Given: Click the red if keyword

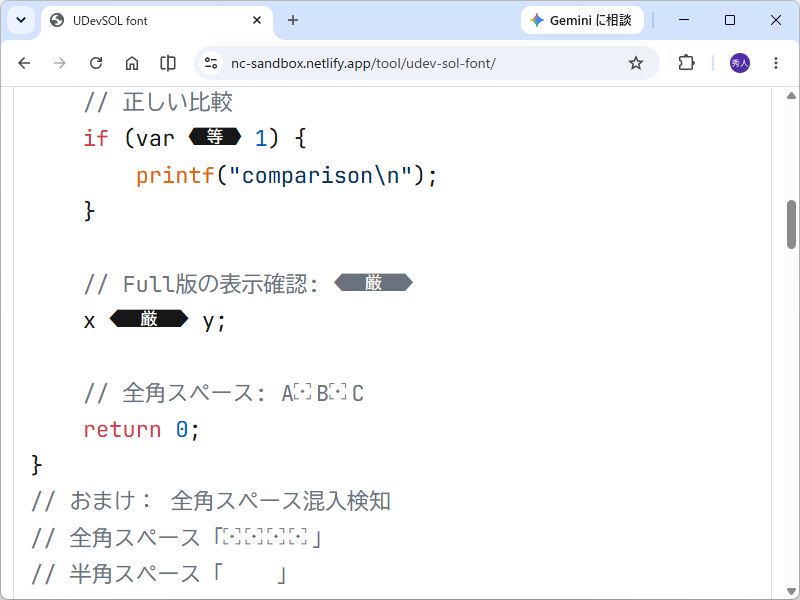Looking at the screenshot, I should pos(96,138).
